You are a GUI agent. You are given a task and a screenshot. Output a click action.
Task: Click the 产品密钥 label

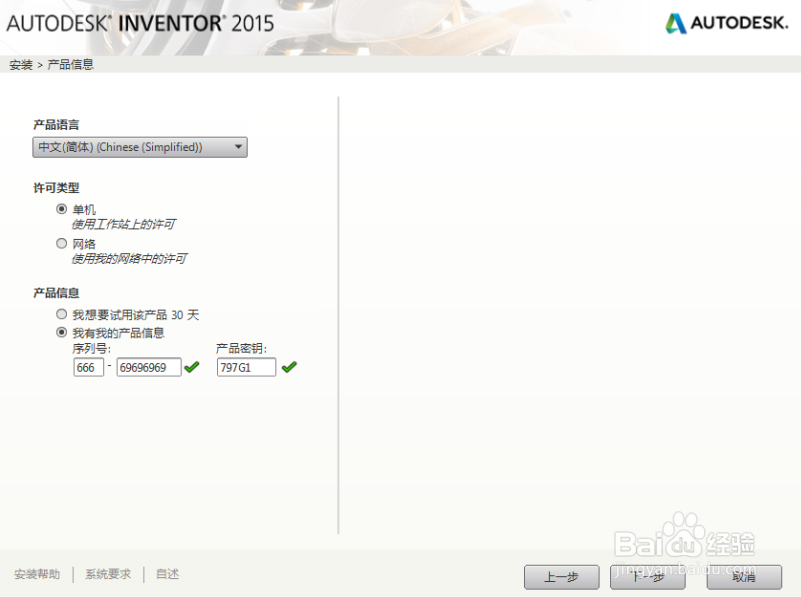coord(241,349)
